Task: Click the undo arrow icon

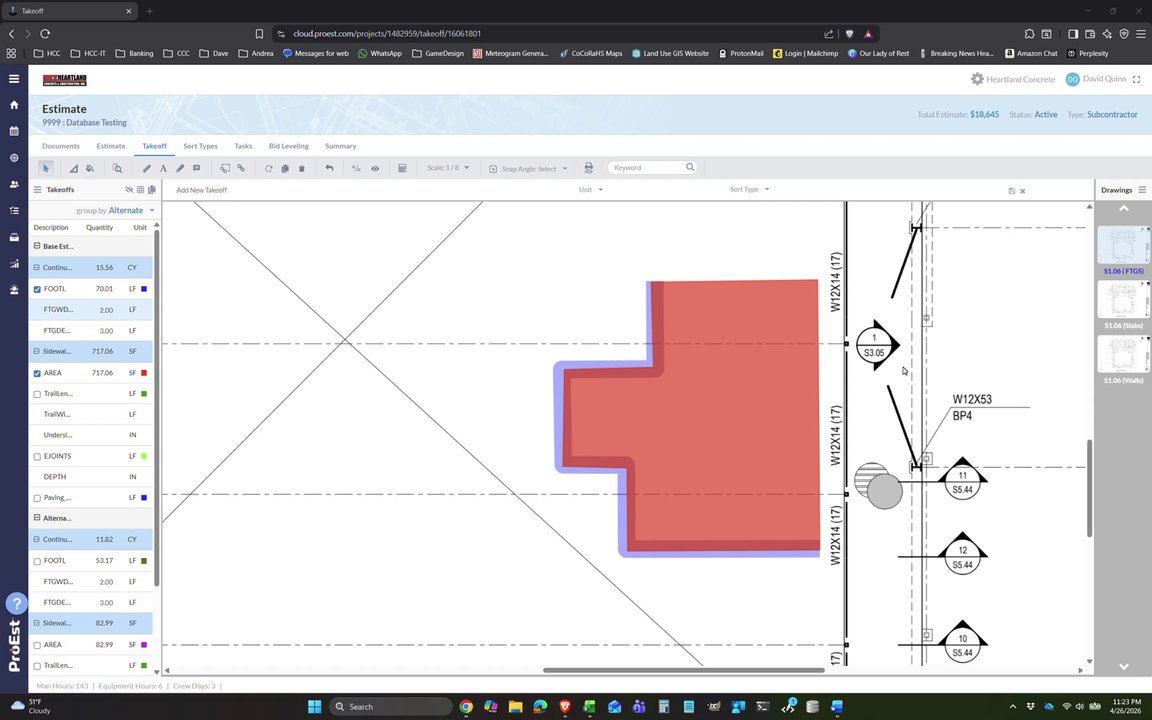Action: tap(329, 168)
